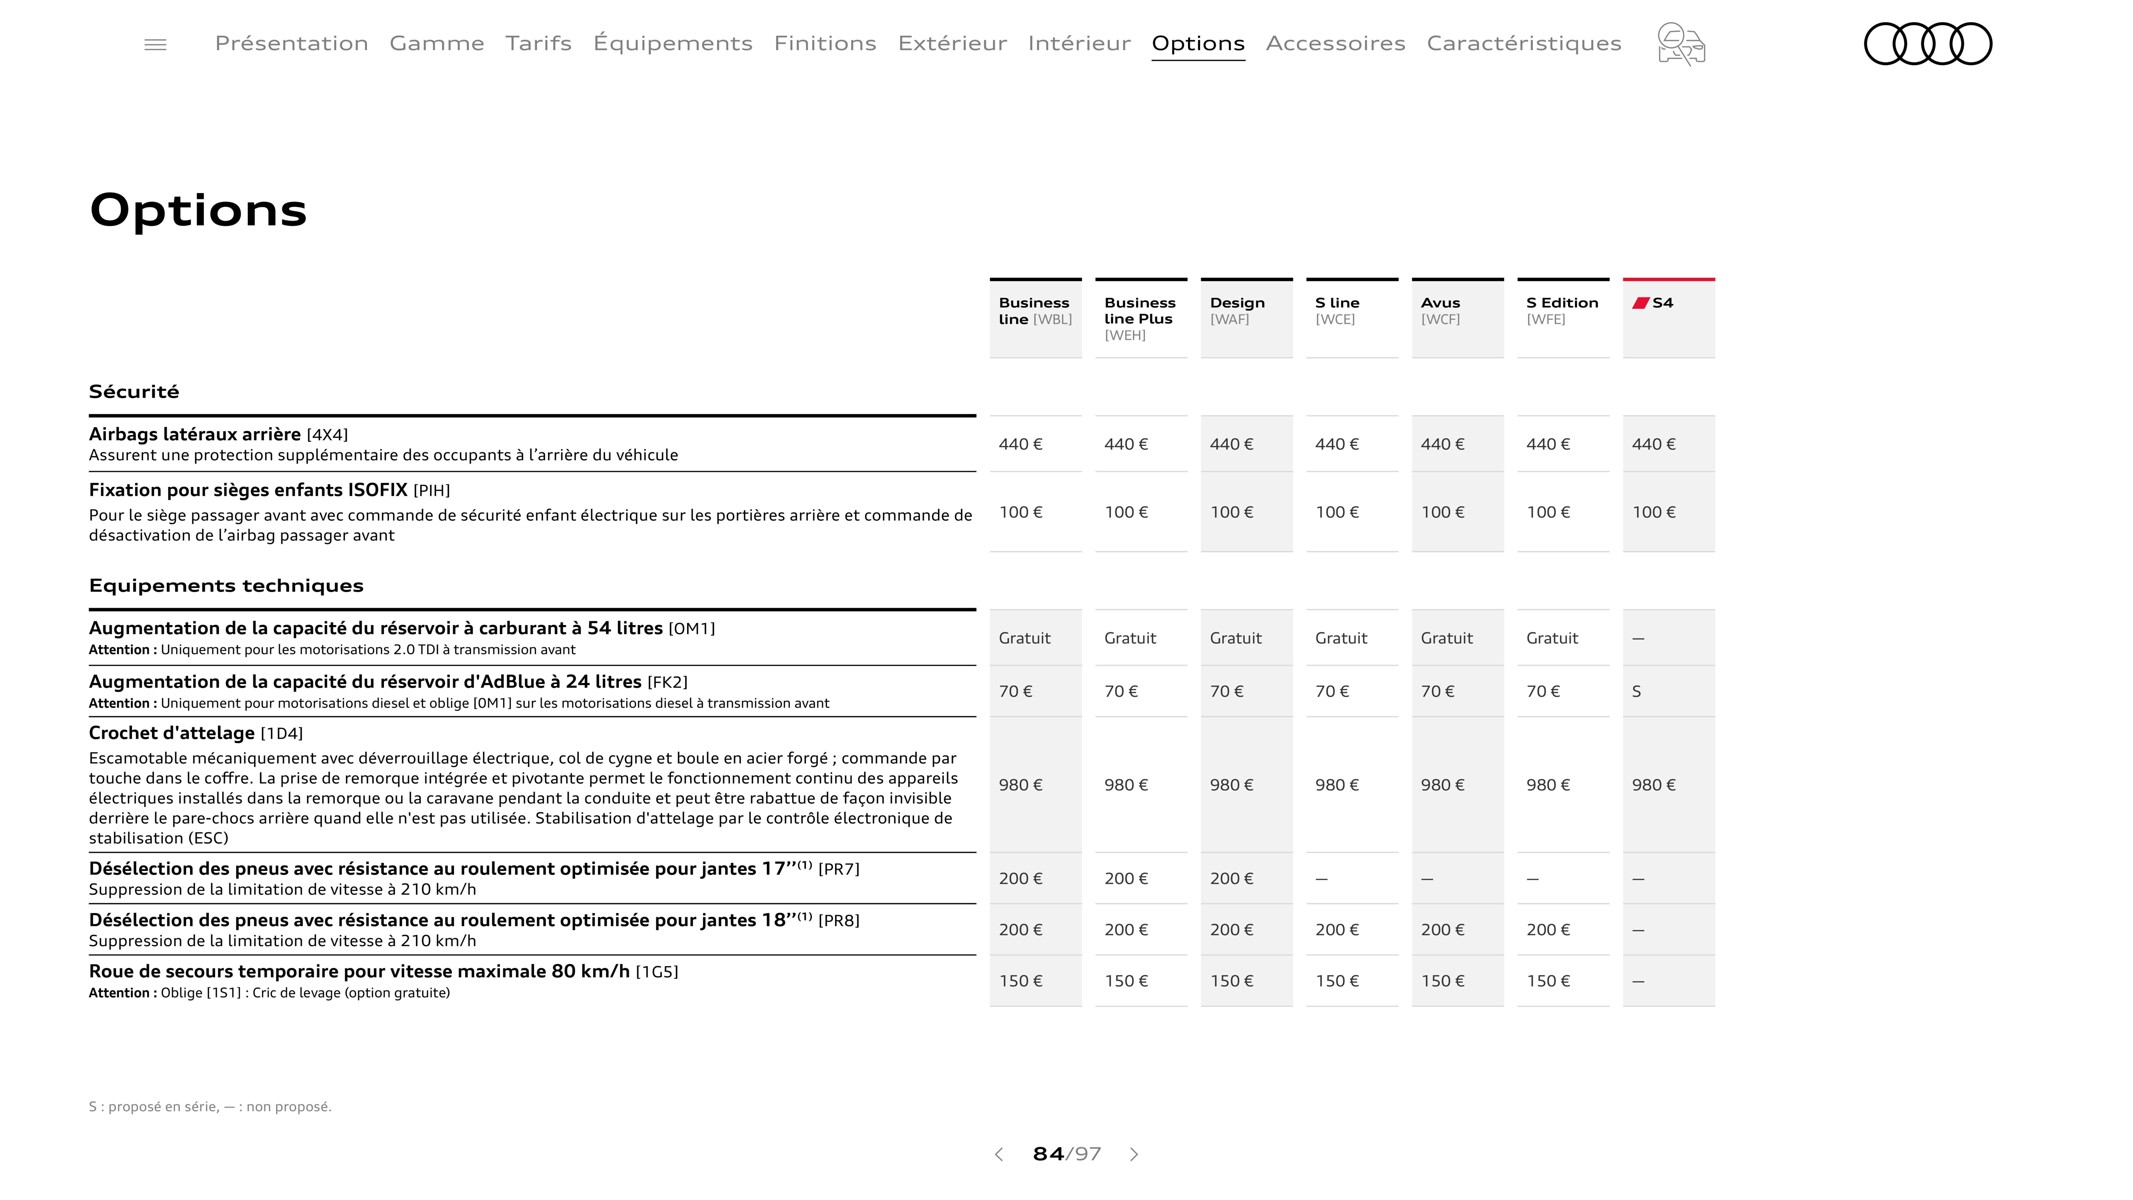Select Roue de secours temporaire [1G5] title
The height and width of the screenshot is (1200, 2133).
coord(383,971)
